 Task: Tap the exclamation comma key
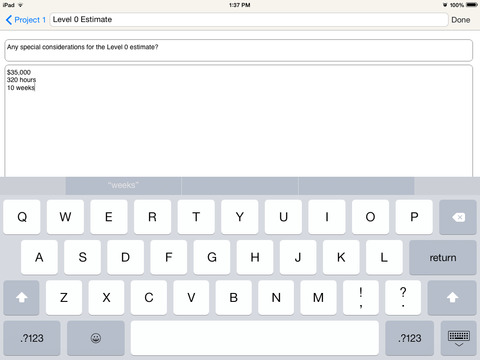click(361, 297)
